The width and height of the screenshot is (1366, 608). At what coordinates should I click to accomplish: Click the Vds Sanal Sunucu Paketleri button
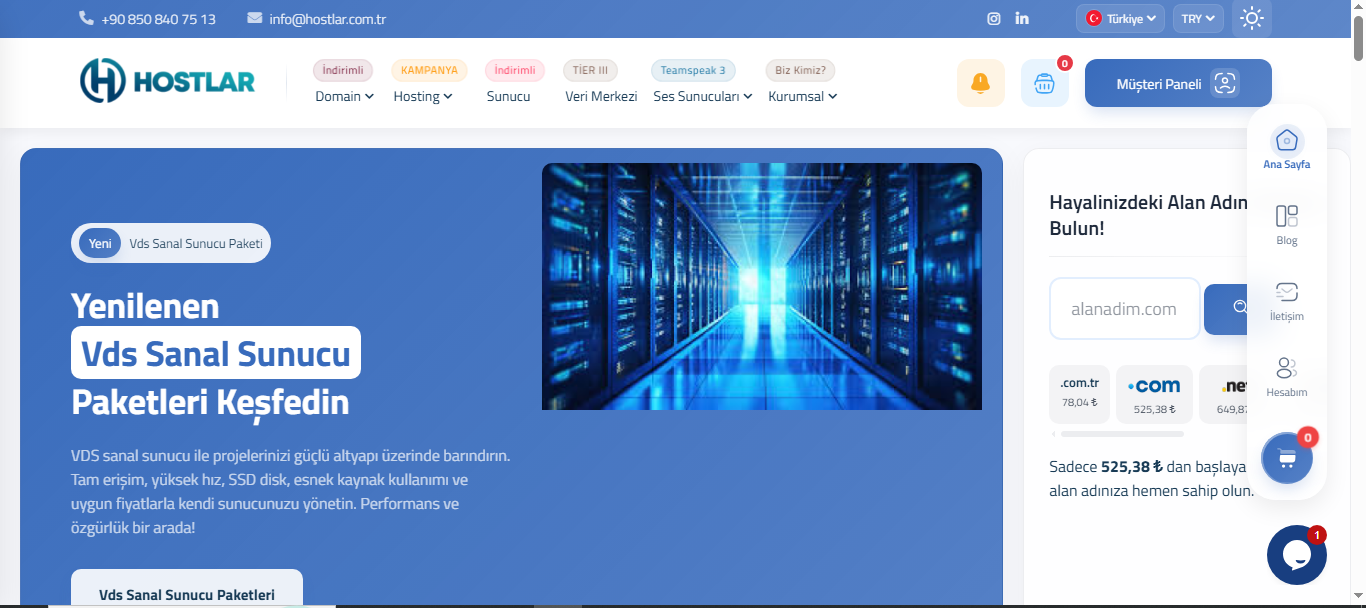(x=186, y=594)
